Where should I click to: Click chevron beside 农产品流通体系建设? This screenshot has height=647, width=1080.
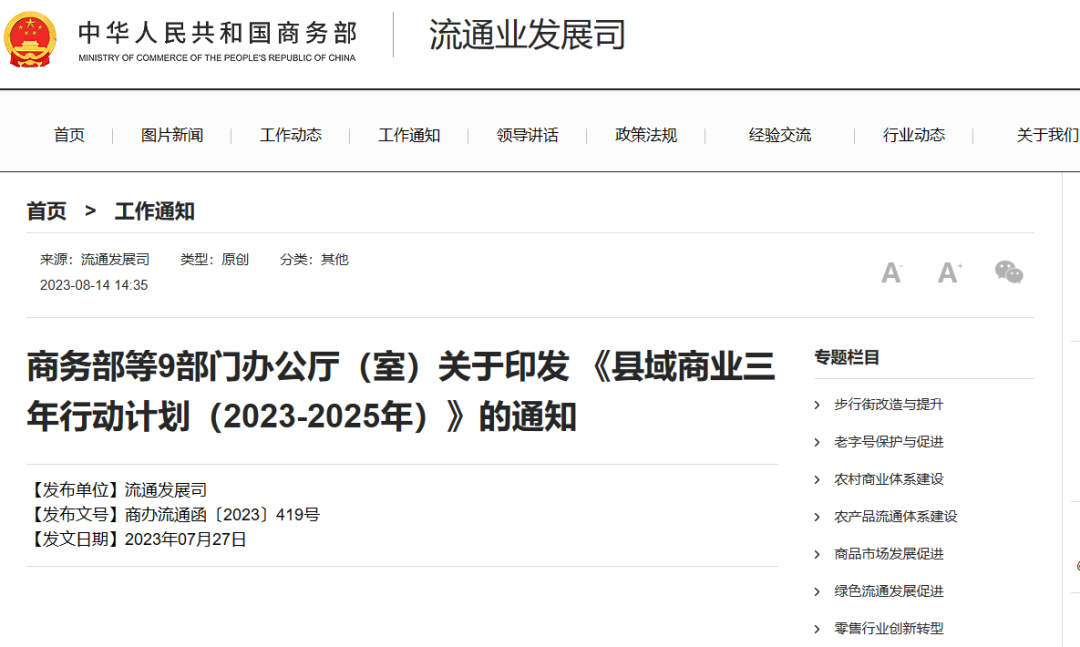[x=817, y=517]
